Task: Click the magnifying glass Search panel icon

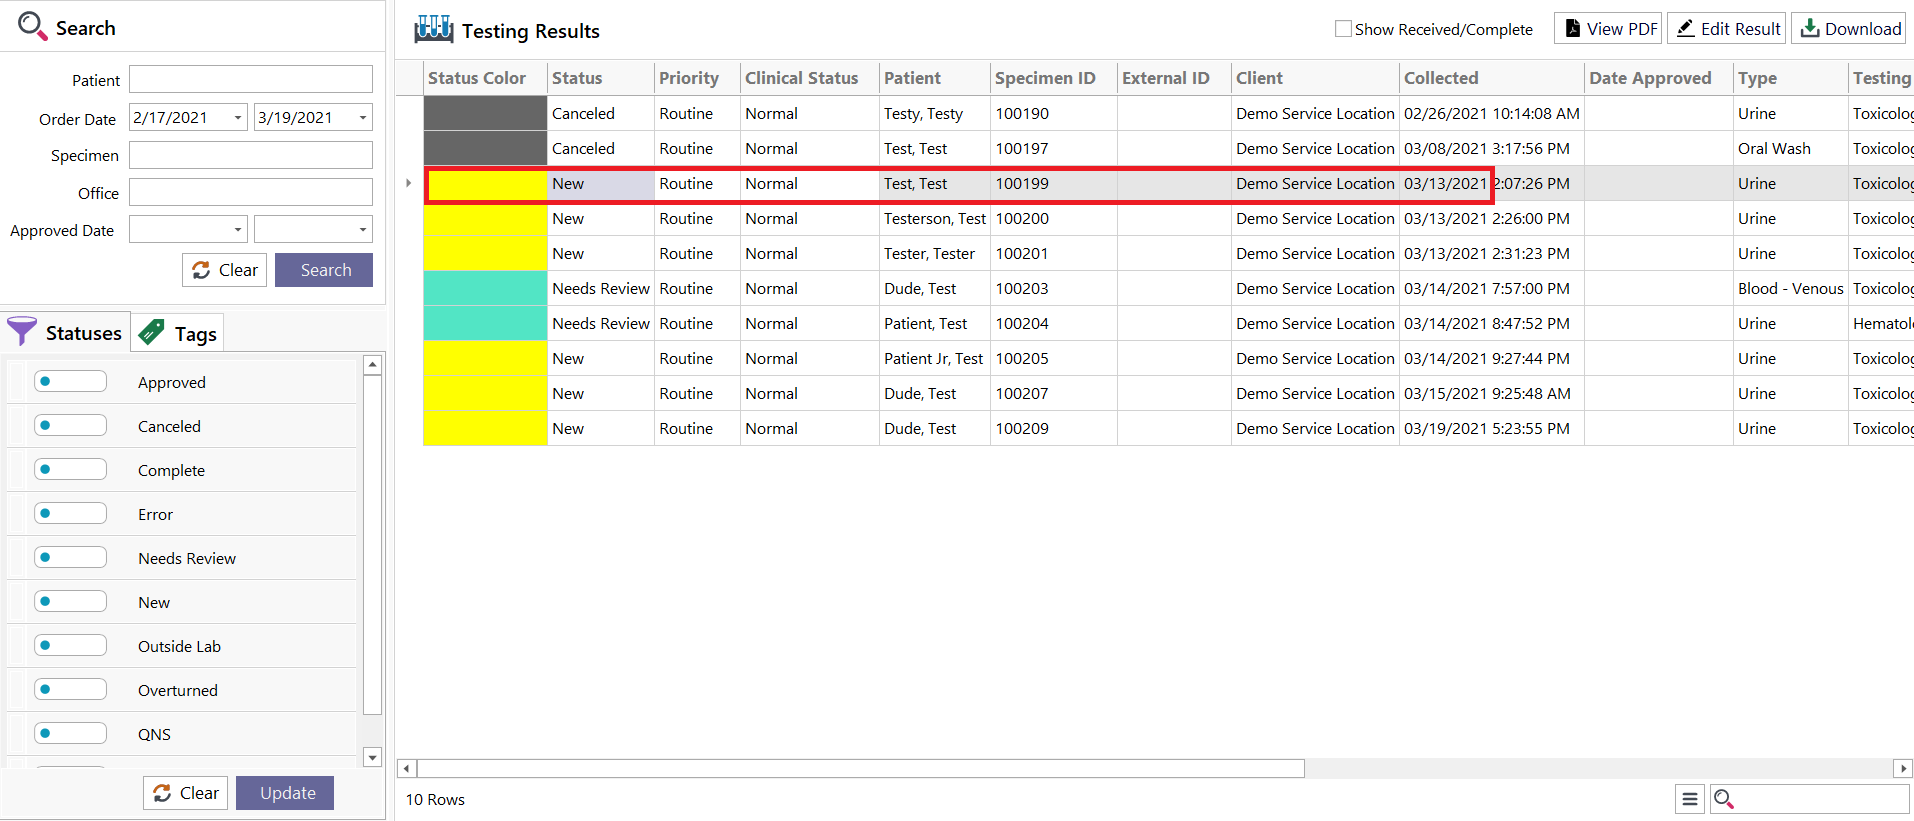Action: 32,26
